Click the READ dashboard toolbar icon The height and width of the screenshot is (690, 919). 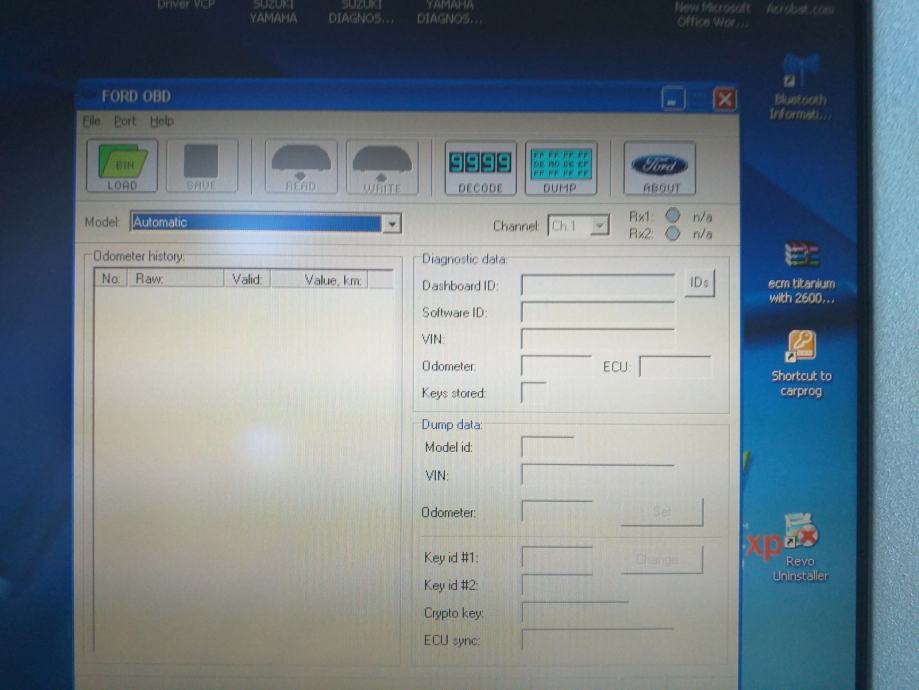pos(301,168)
